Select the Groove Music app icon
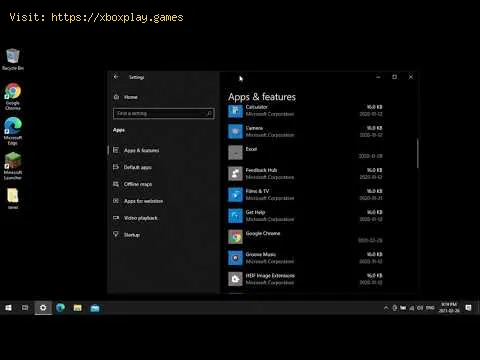This screenshot has width=480, height=360. (x=235, y=258)
